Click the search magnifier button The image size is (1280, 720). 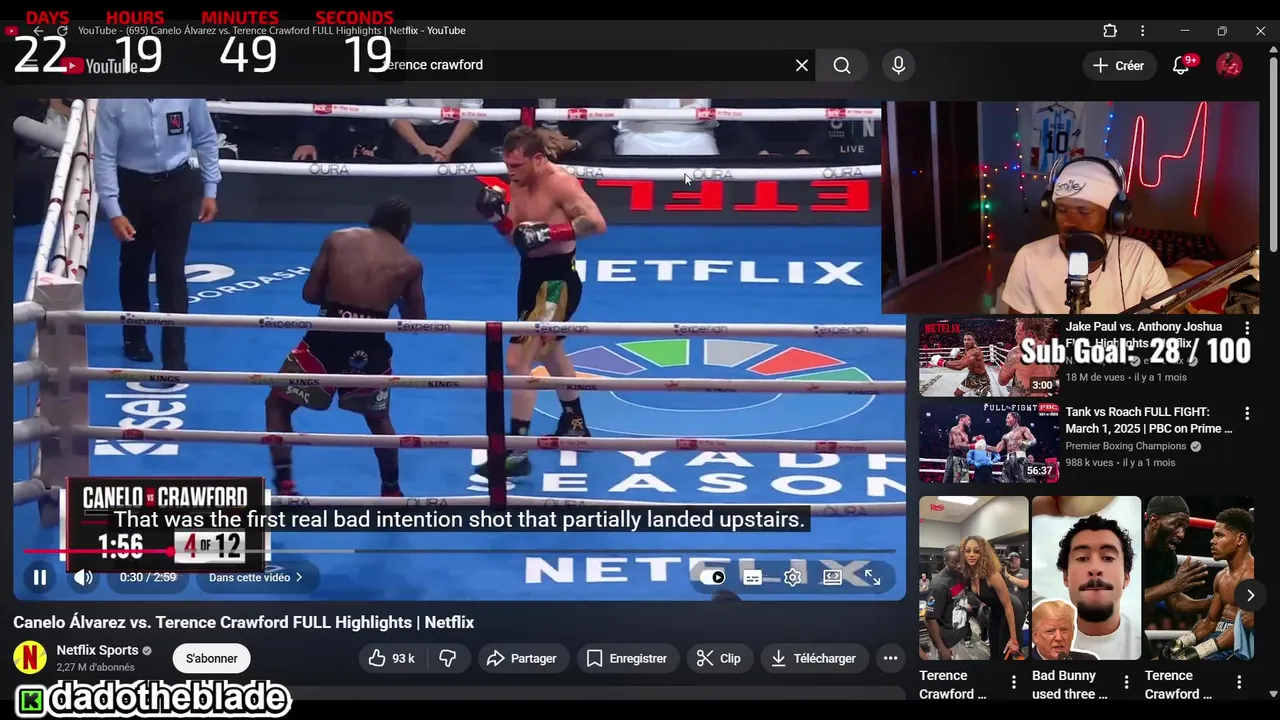pyautogui.click(x=842, y=65)
